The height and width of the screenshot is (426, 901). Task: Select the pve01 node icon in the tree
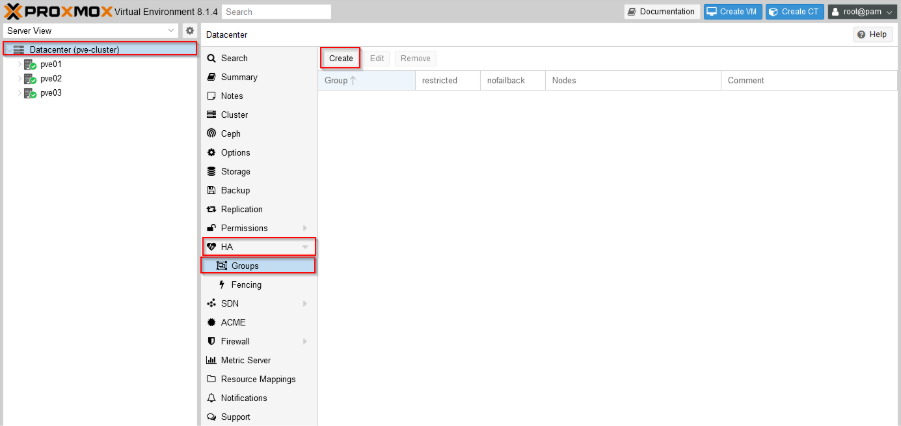[30, 64]
